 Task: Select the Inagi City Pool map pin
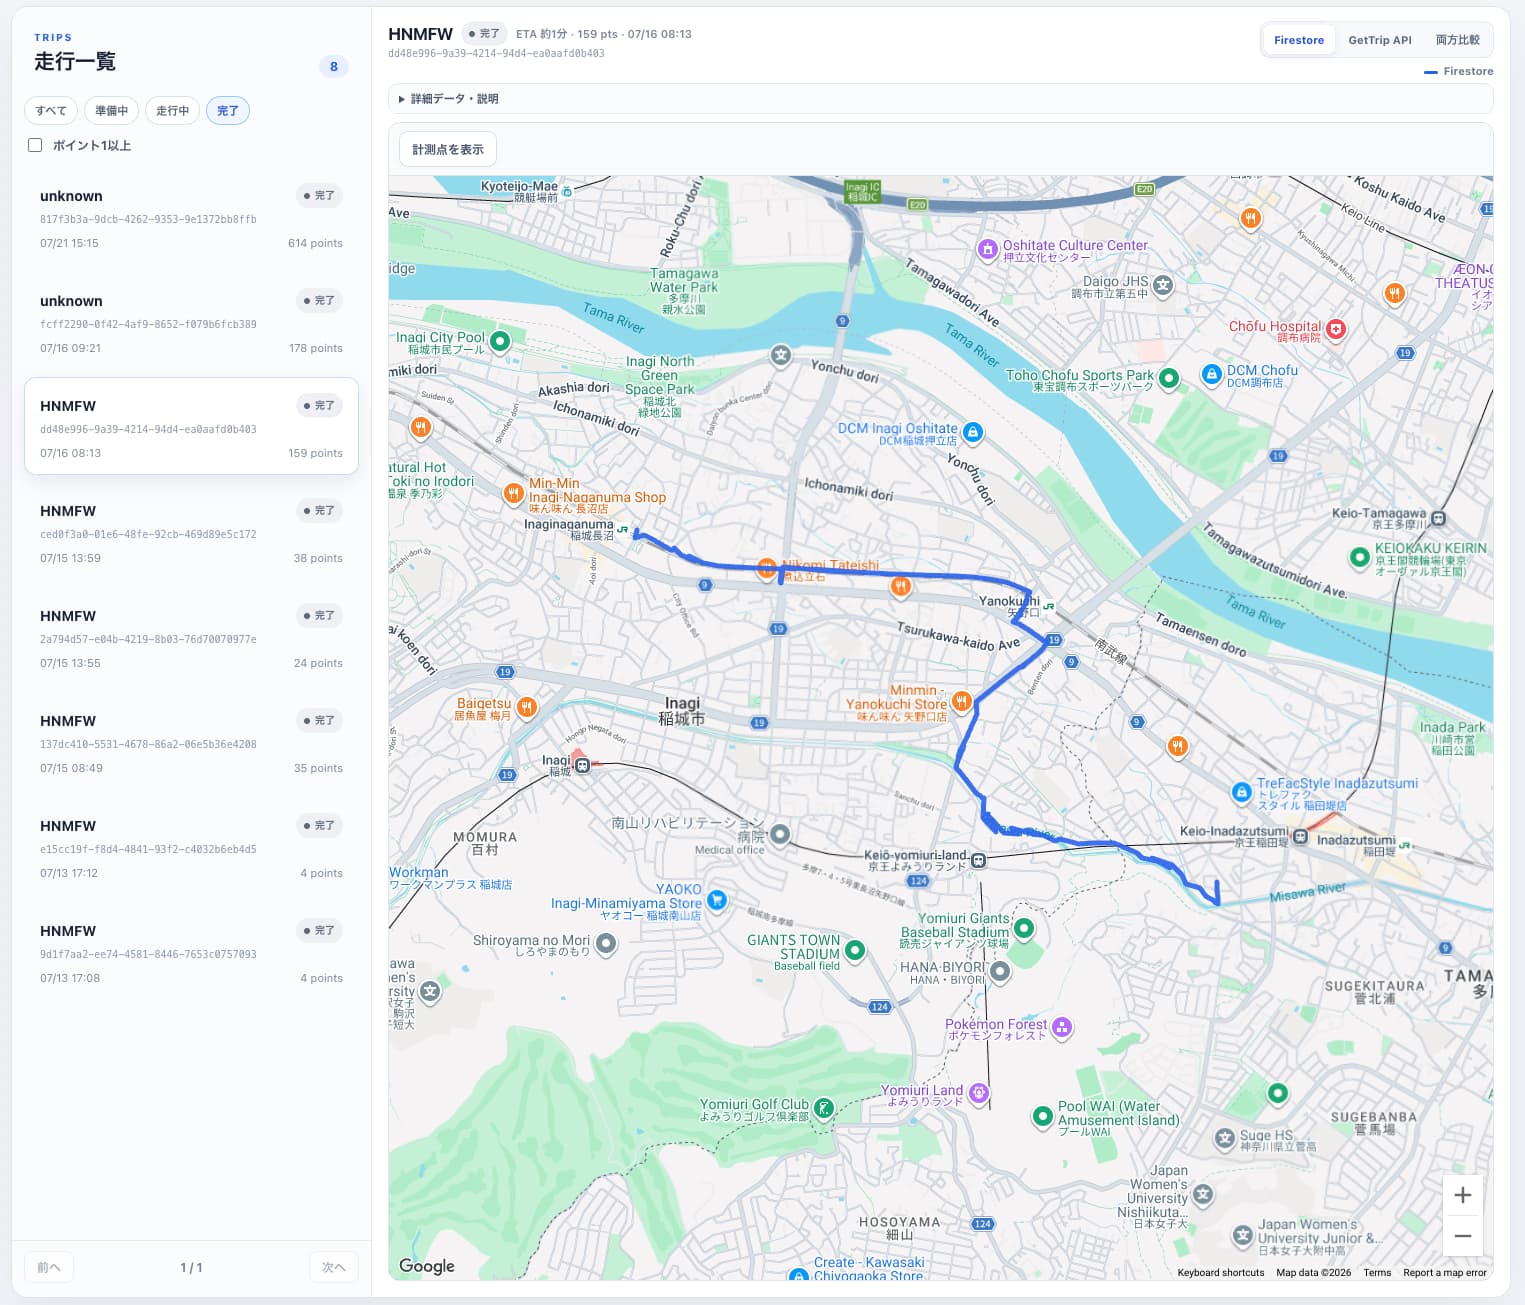pos(500,341)
